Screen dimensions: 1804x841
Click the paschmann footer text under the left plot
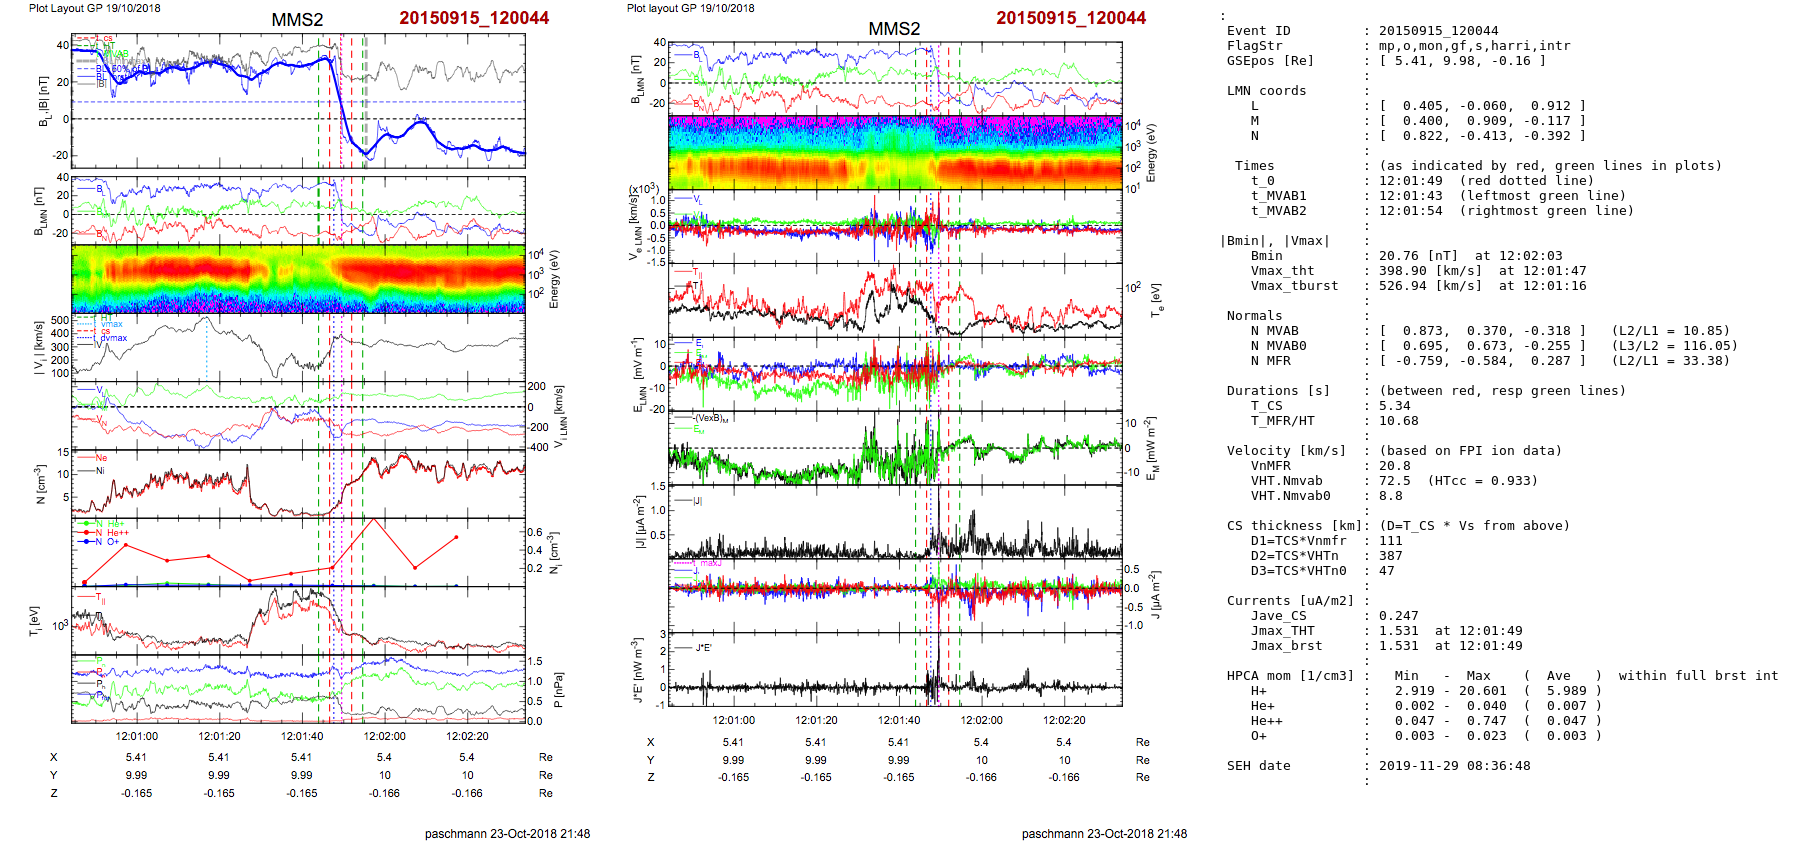507,833
